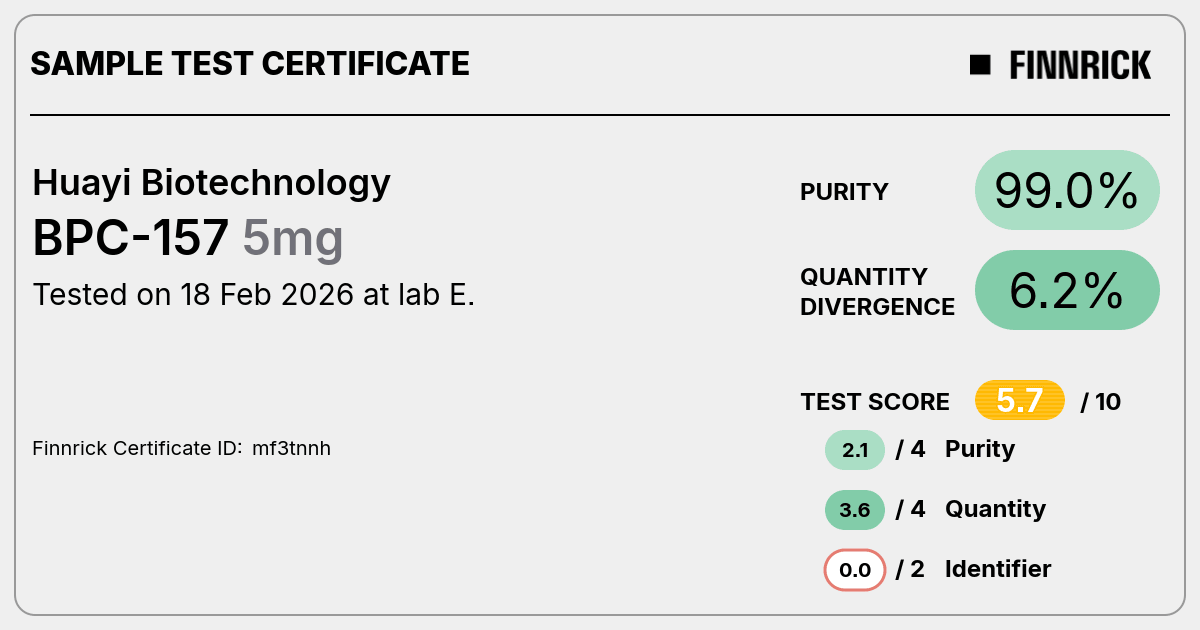Click the Identifier score label
Screen dimensions: 1200x630
pos(998,569)
